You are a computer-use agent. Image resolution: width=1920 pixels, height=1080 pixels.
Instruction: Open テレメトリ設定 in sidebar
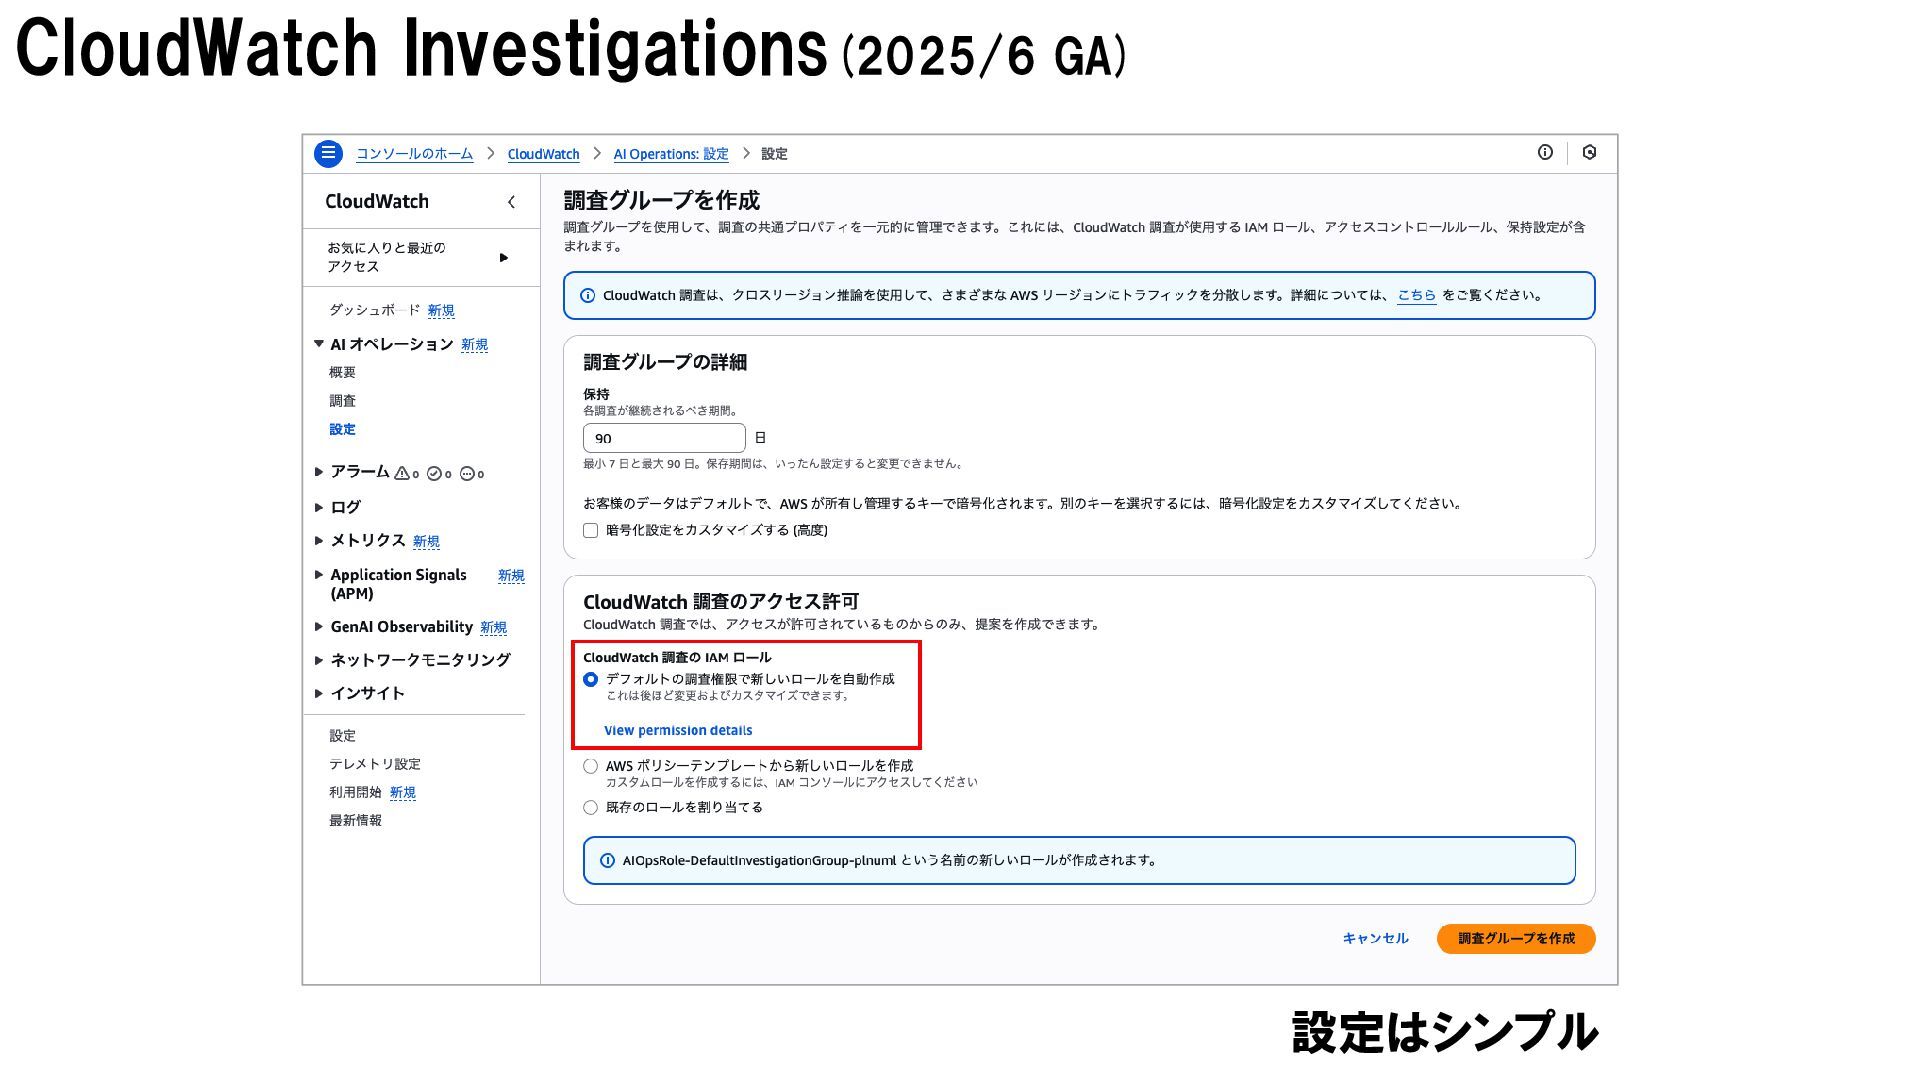(374, 764)
